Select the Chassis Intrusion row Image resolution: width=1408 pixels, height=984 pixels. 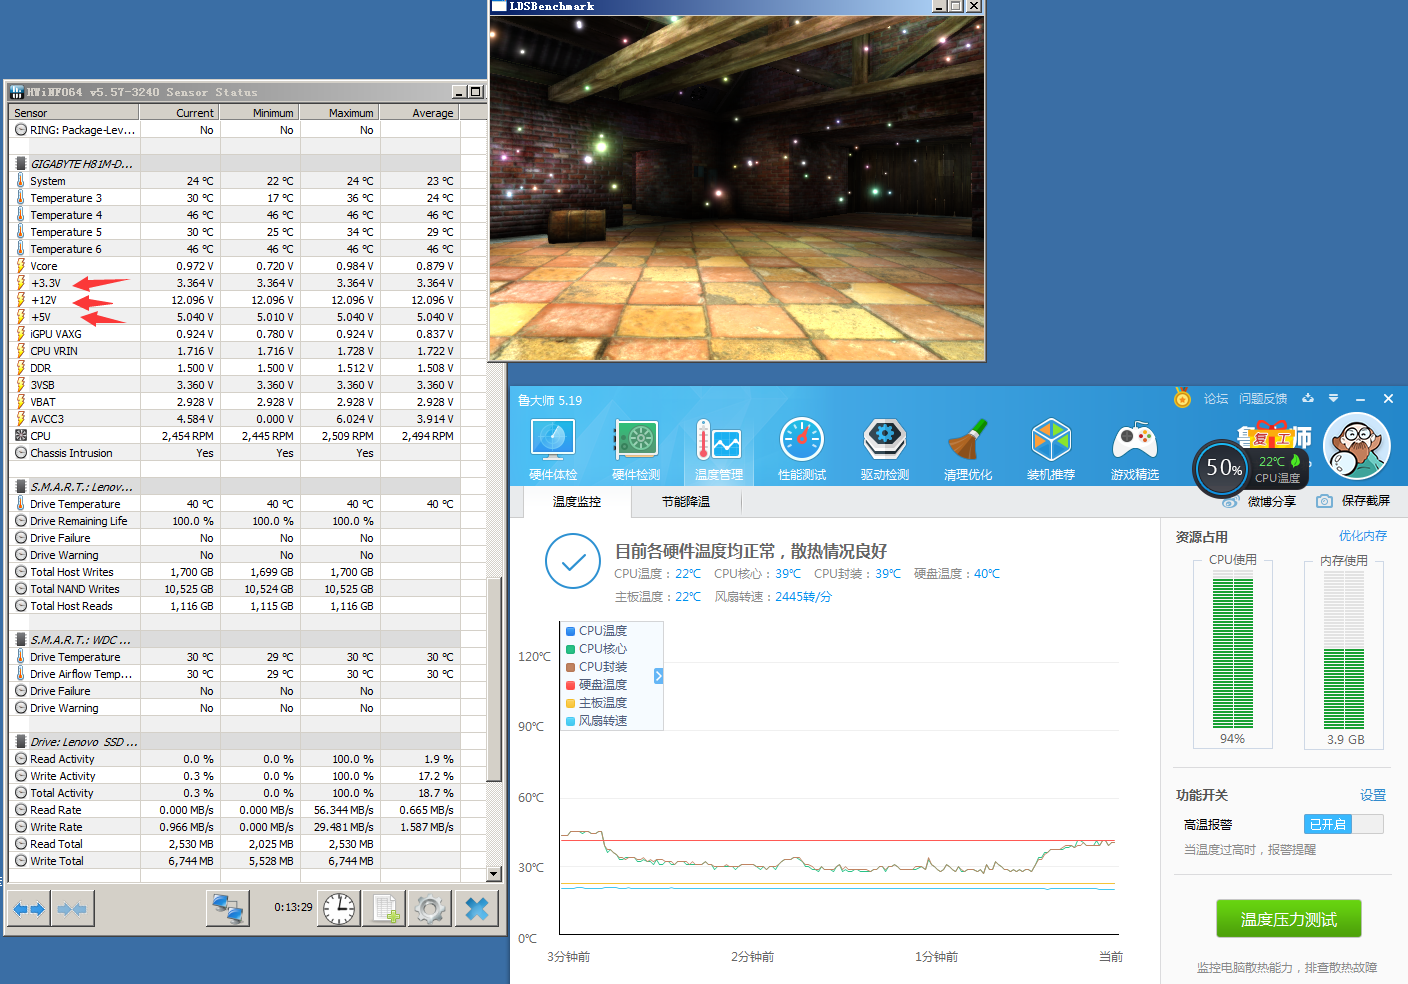point(235,453)
